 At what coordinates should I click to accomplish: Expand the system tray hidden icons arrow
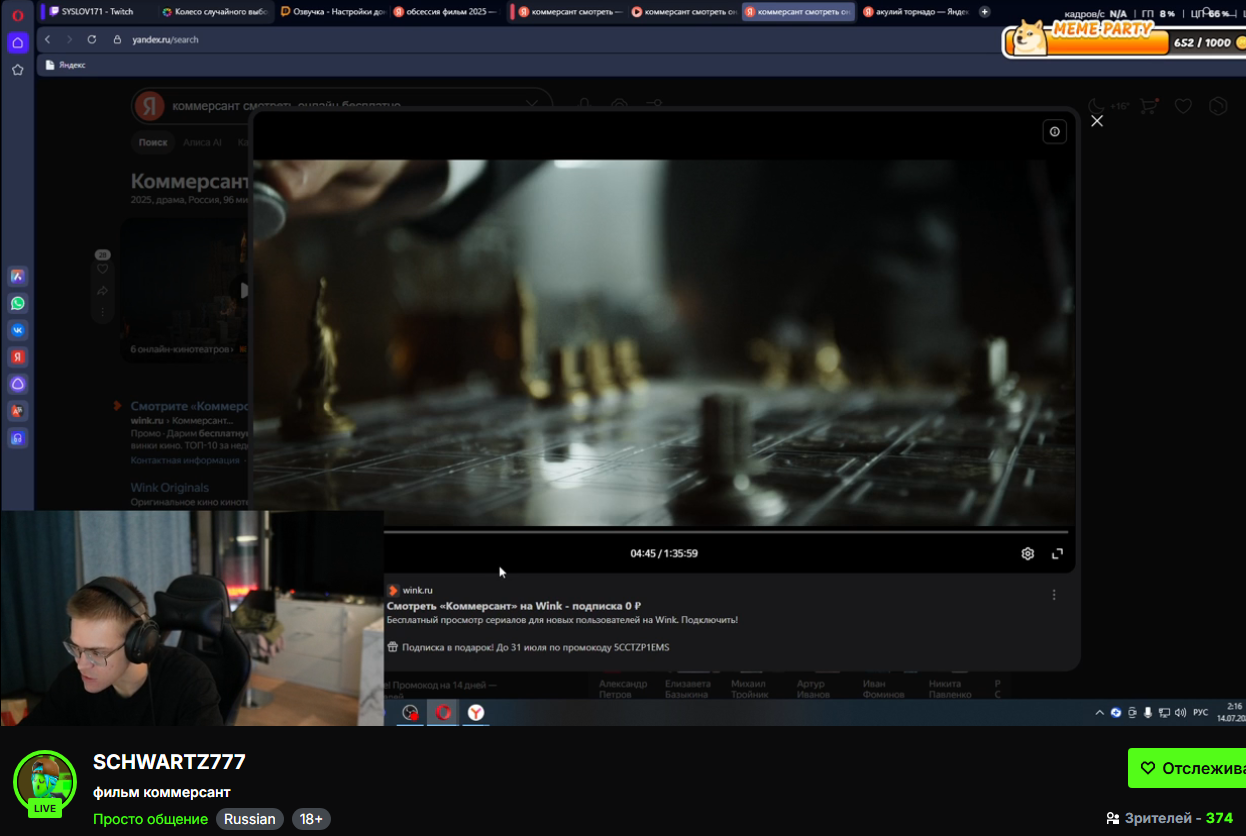click(1100, 712)
